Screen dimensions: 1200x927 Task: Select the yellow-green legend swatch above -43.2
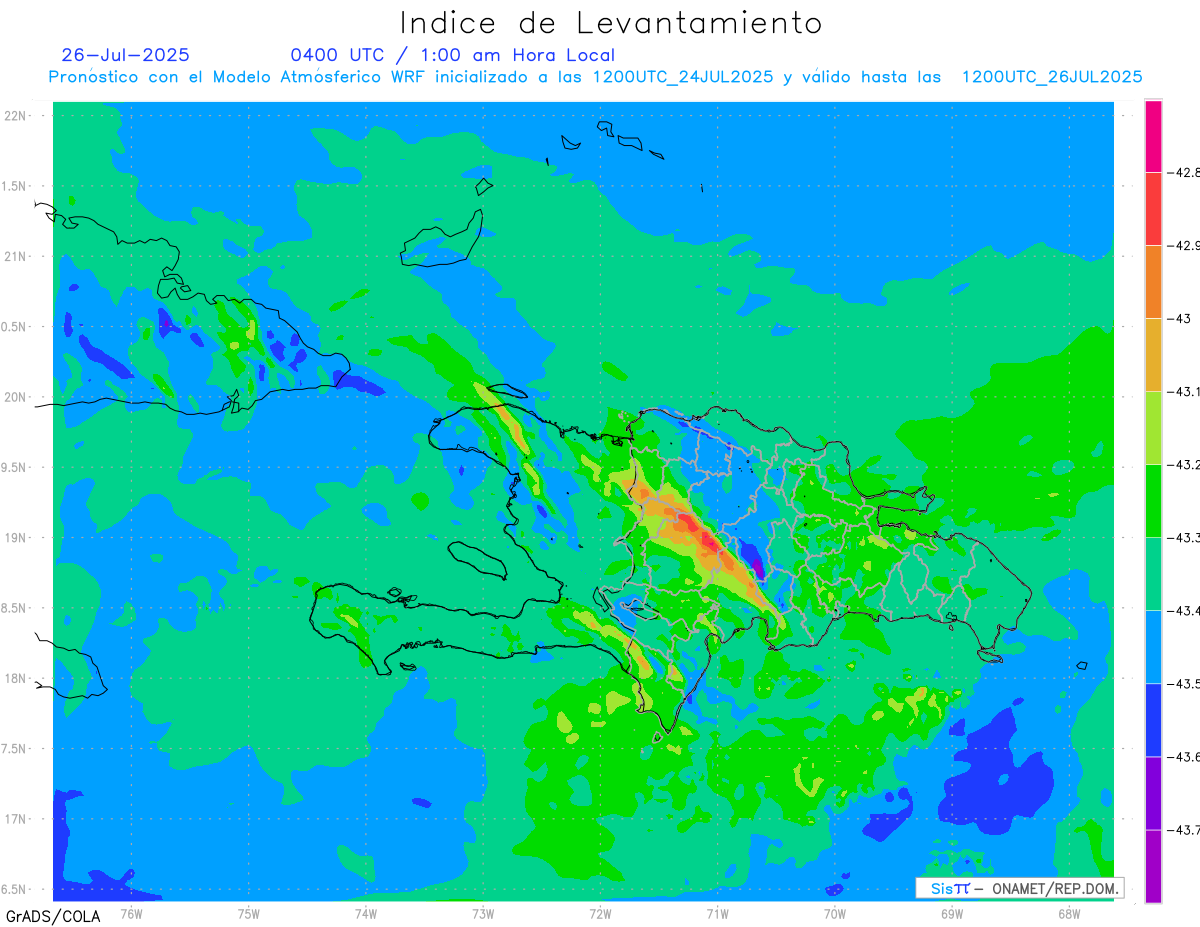(x=1153, y=428)
